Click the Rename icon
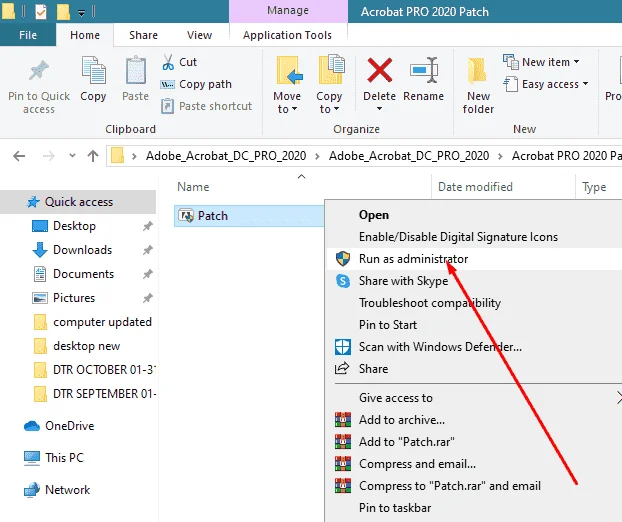The height and width of the screenshot is (522, 622). click(x=424, y=70)
